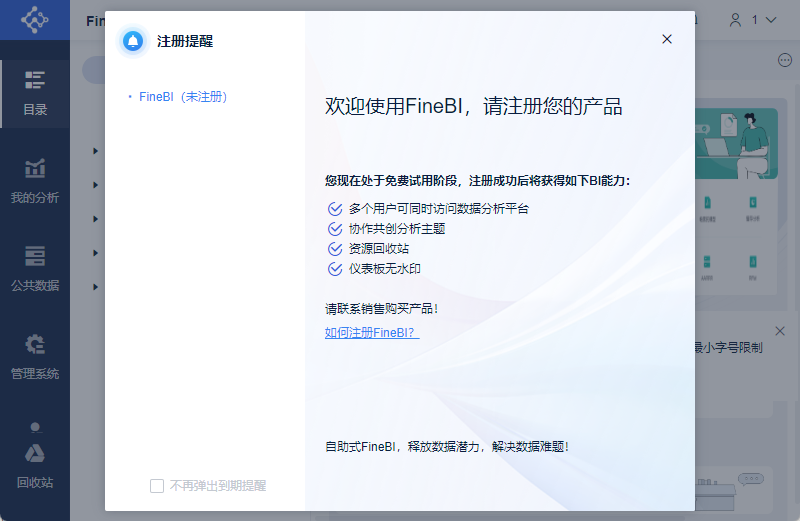Close the 最小字号限制 notification
Image resolution: width=800 pixels, height=521 pixels.
tap(780, 331)
